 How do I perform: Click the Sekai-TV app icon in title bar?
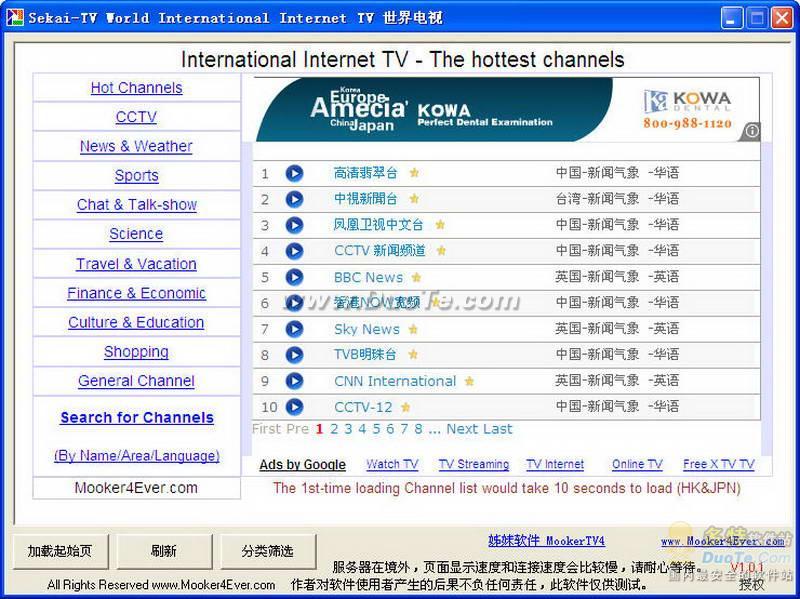pyautogui.click(x=15, y=17)
